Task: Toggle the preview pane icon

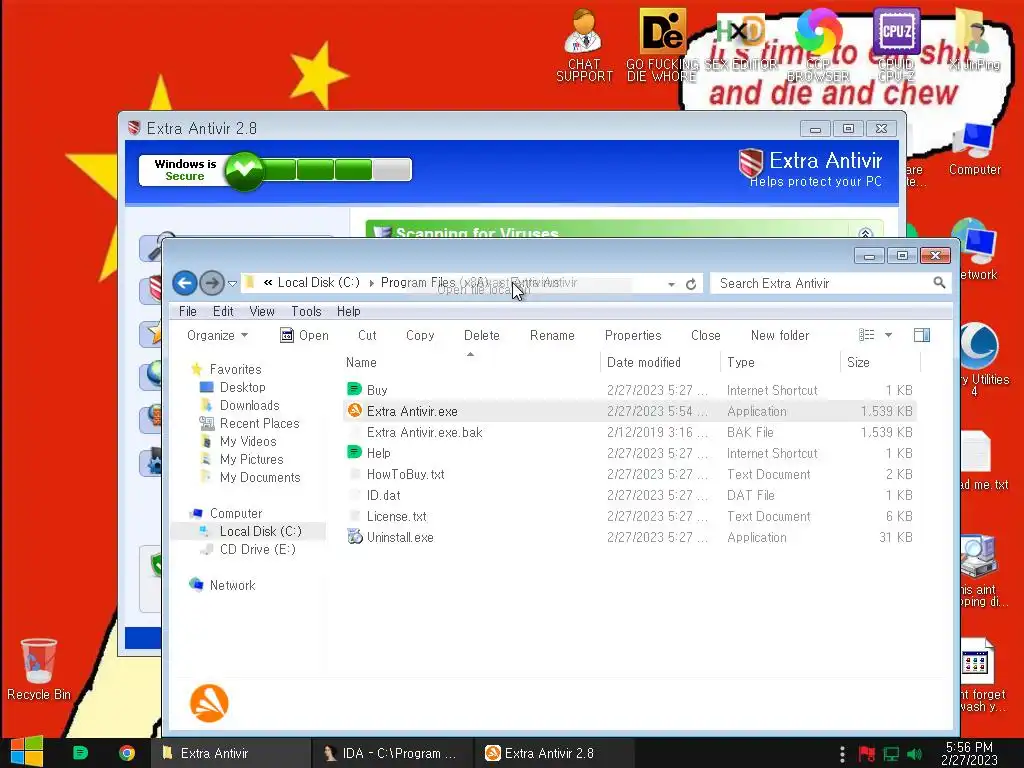Action: tap(922, 335)
